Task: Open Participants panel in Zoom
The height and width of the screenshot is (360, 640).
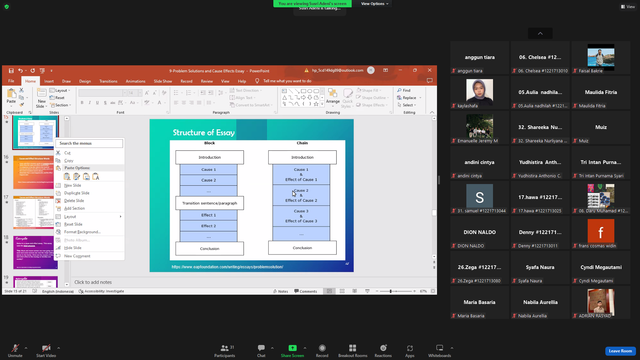Action: 224,351
